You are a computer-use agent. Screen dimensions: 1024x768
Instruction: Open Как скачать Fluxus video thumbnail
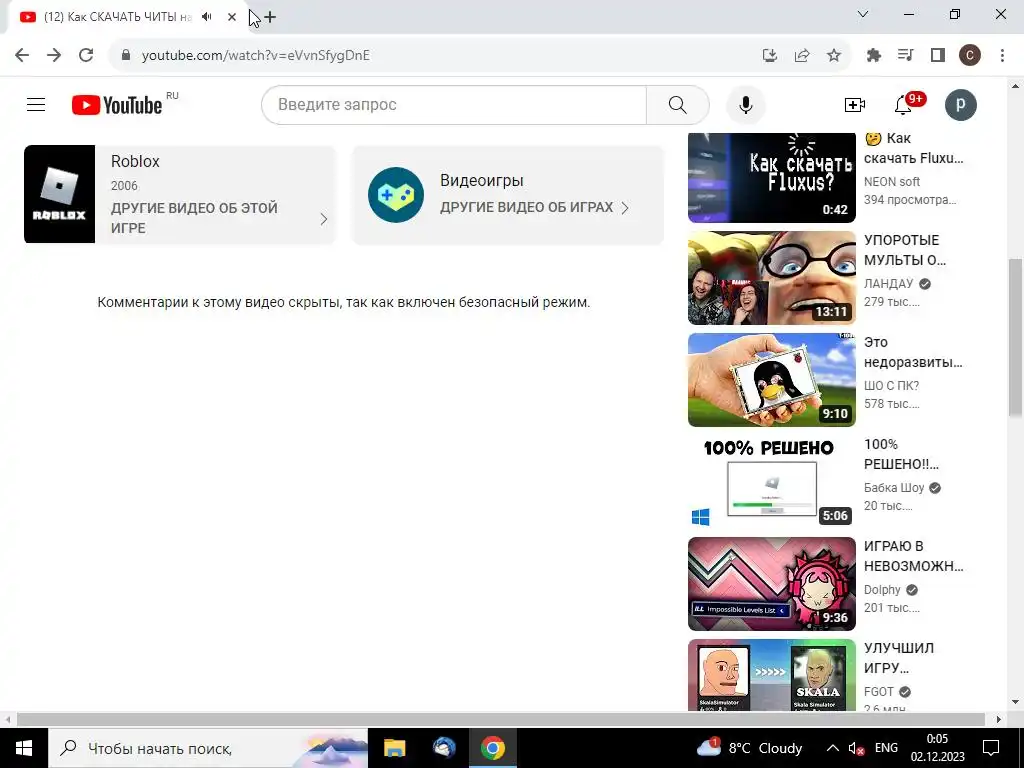[x=771, y=178]
